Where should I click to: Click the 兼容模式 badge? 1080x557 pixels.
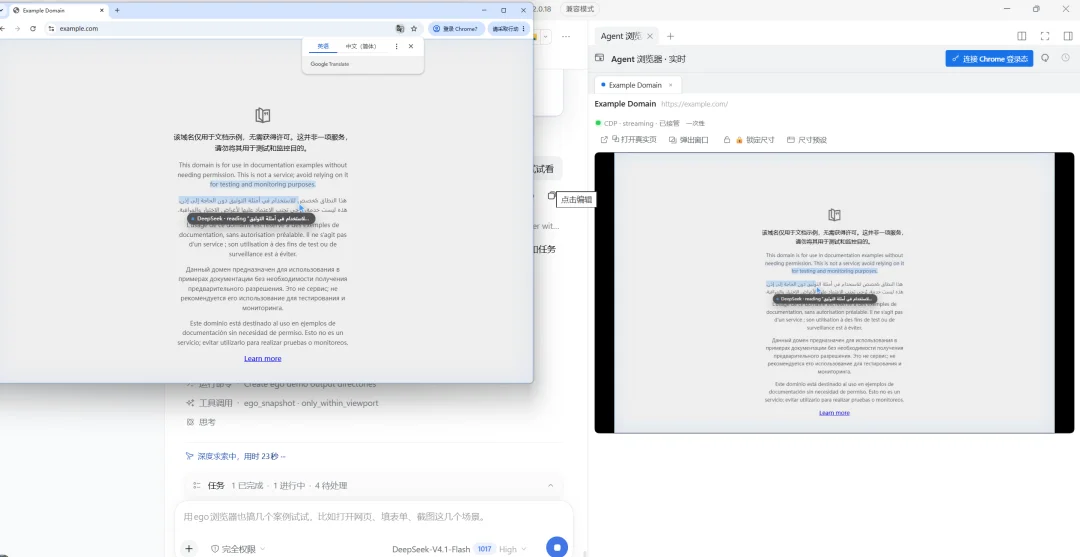pos(579,8)
